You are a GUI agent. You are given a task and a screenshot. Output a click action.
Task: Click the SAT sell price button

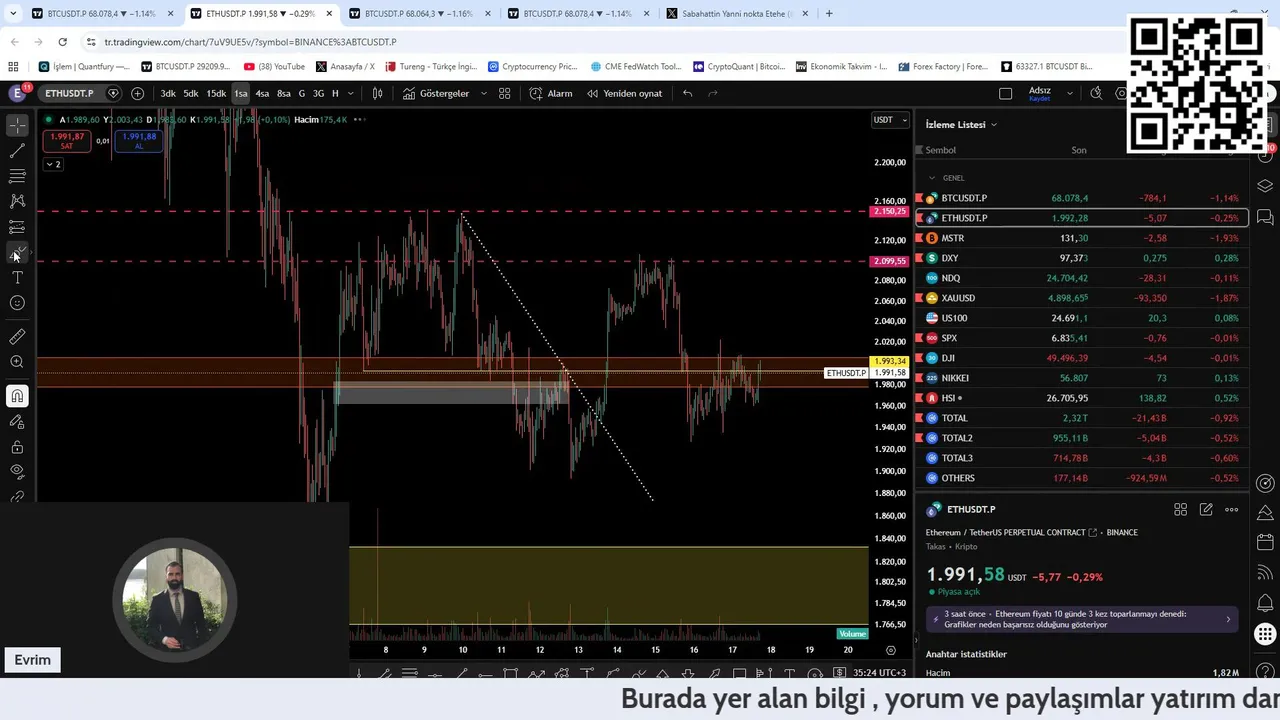click(66, 141)
